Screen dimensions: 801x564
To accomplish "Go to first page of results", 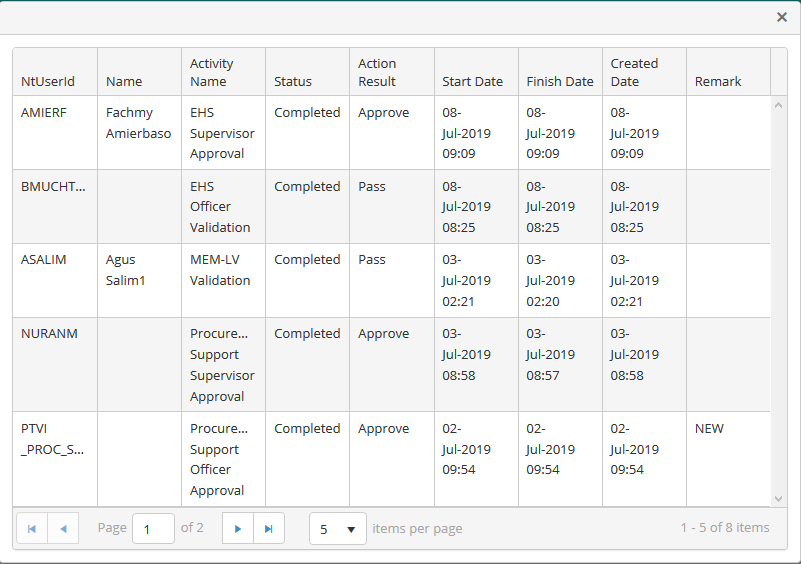I will [x=32, y=528].
